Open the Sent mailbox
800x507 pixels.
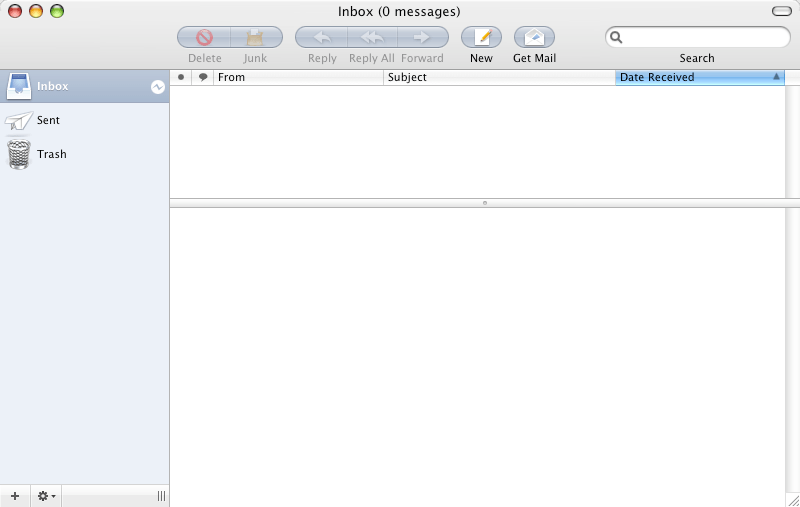click(84, 120)
